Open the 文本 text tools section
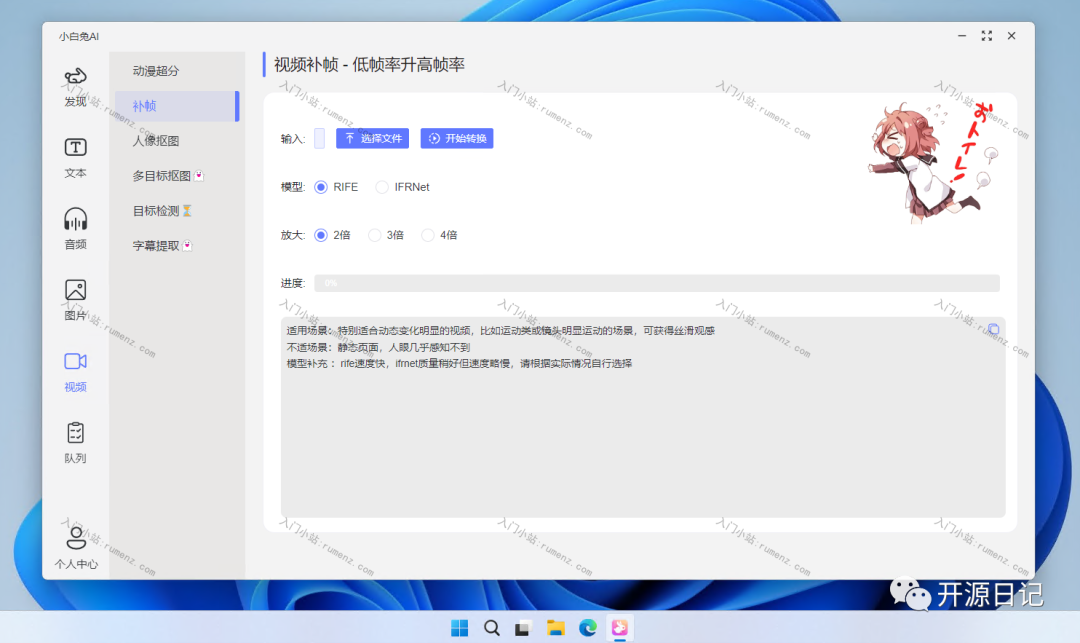The width and height of the screenshot is (1080, 643). (x=75, y=158)
